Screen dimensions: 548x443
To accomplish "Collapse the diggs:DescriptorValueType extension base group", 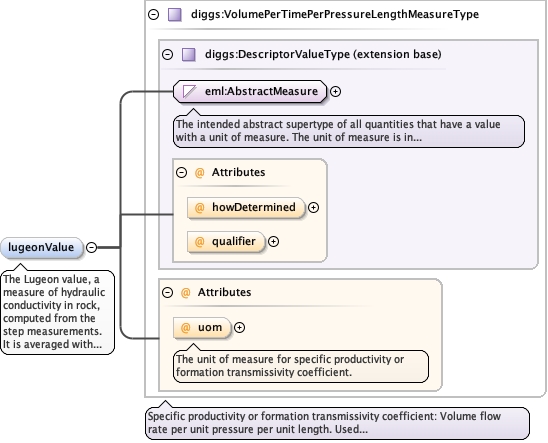I will (x=167, y=54).
